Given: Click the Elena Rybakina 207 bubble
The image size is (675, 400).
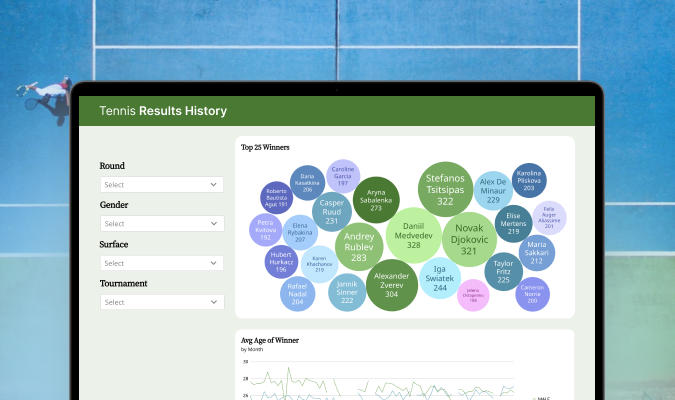Looking at the screenshot, I should click(300, 233).
